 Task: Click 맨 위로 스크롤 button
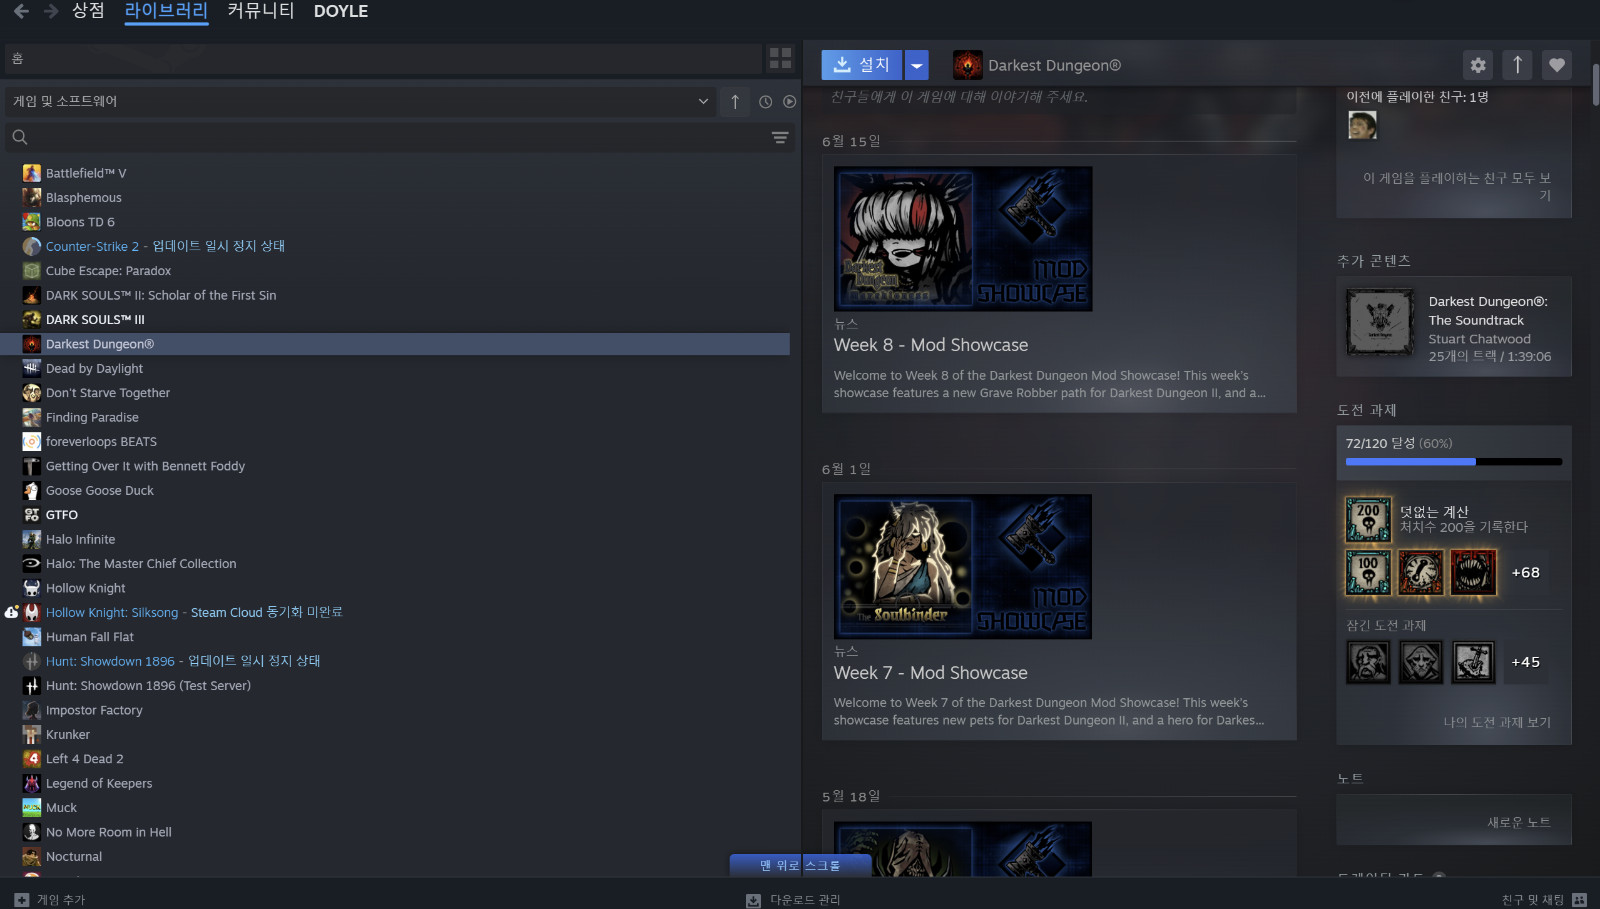(800, 865)
